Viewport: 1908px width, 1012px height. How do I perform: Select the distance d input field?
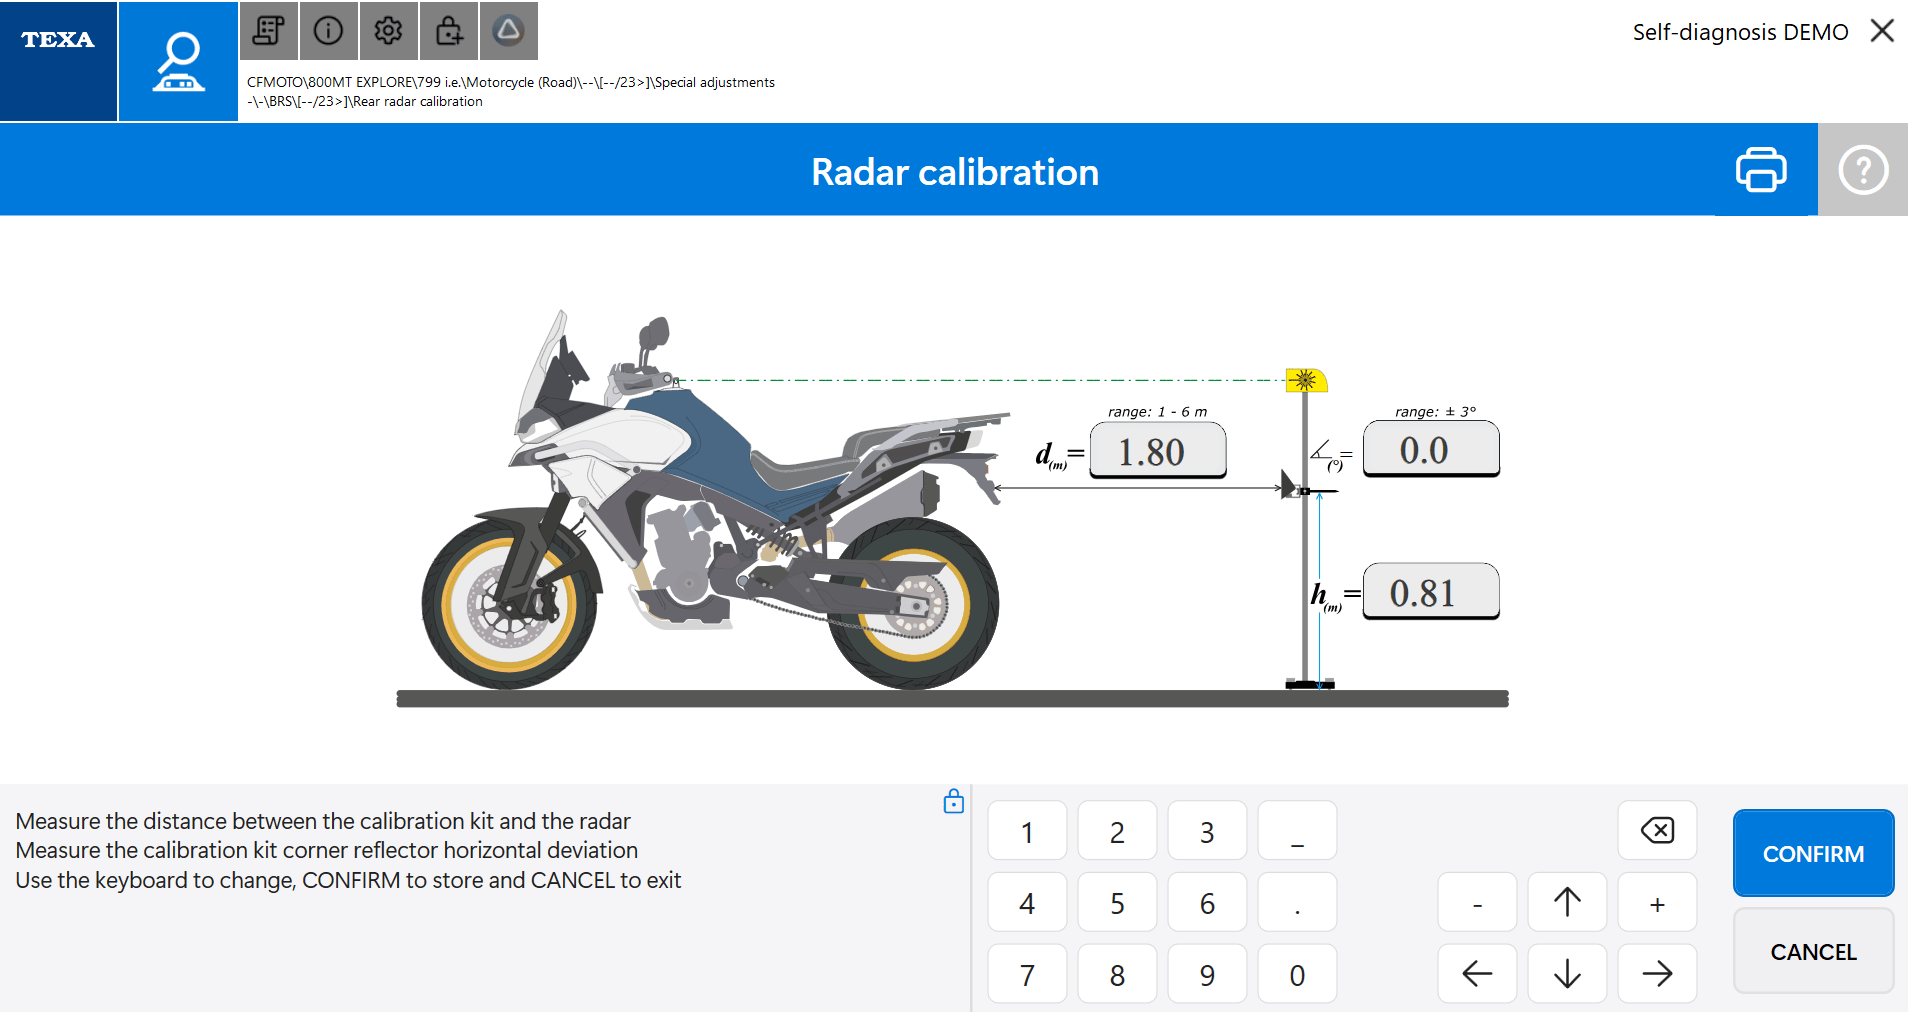[1157, 451]
